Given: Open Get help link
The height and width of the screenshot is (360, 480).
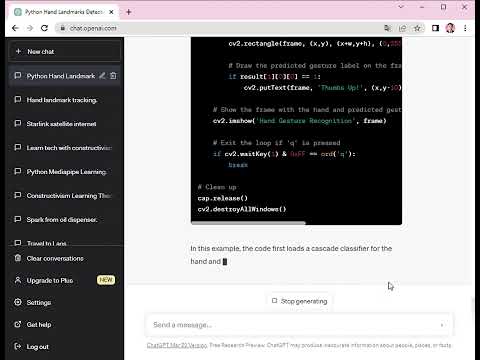Looking at the screenshot, I should [64, 324].
